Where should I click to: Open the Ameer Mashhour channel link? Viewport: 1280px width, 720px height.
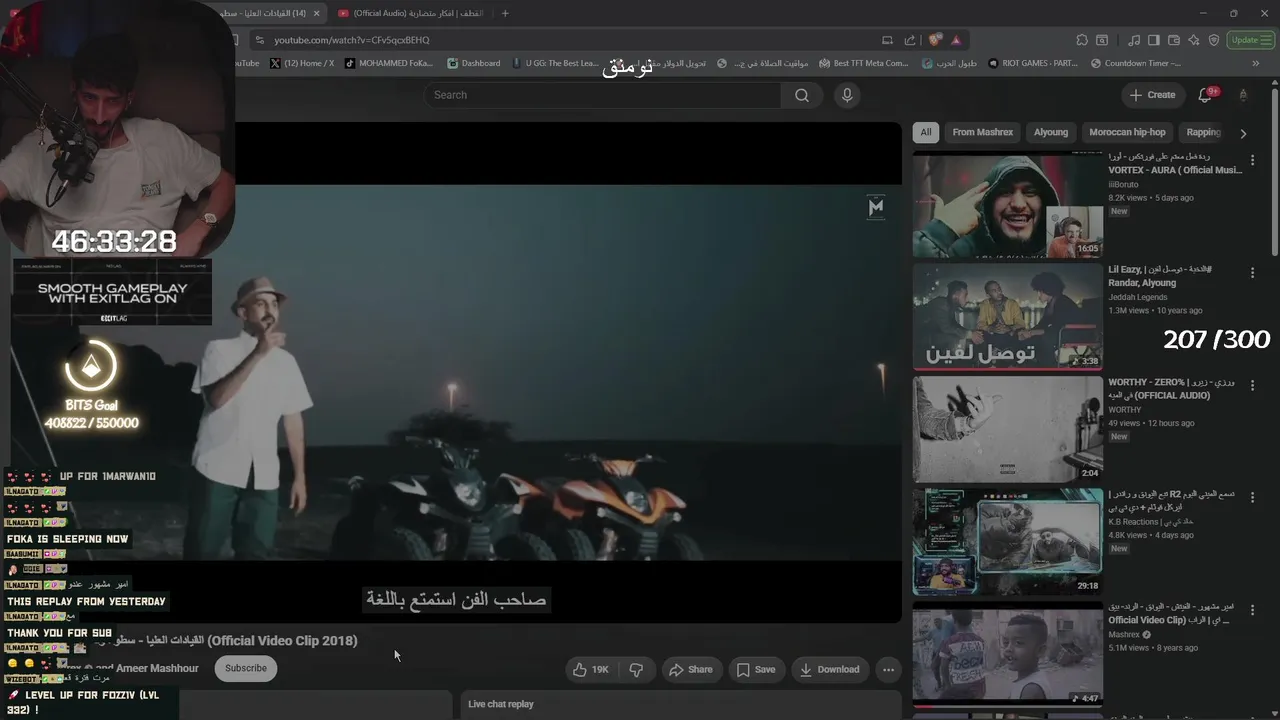pyautogui.click(x=157, y=668)
